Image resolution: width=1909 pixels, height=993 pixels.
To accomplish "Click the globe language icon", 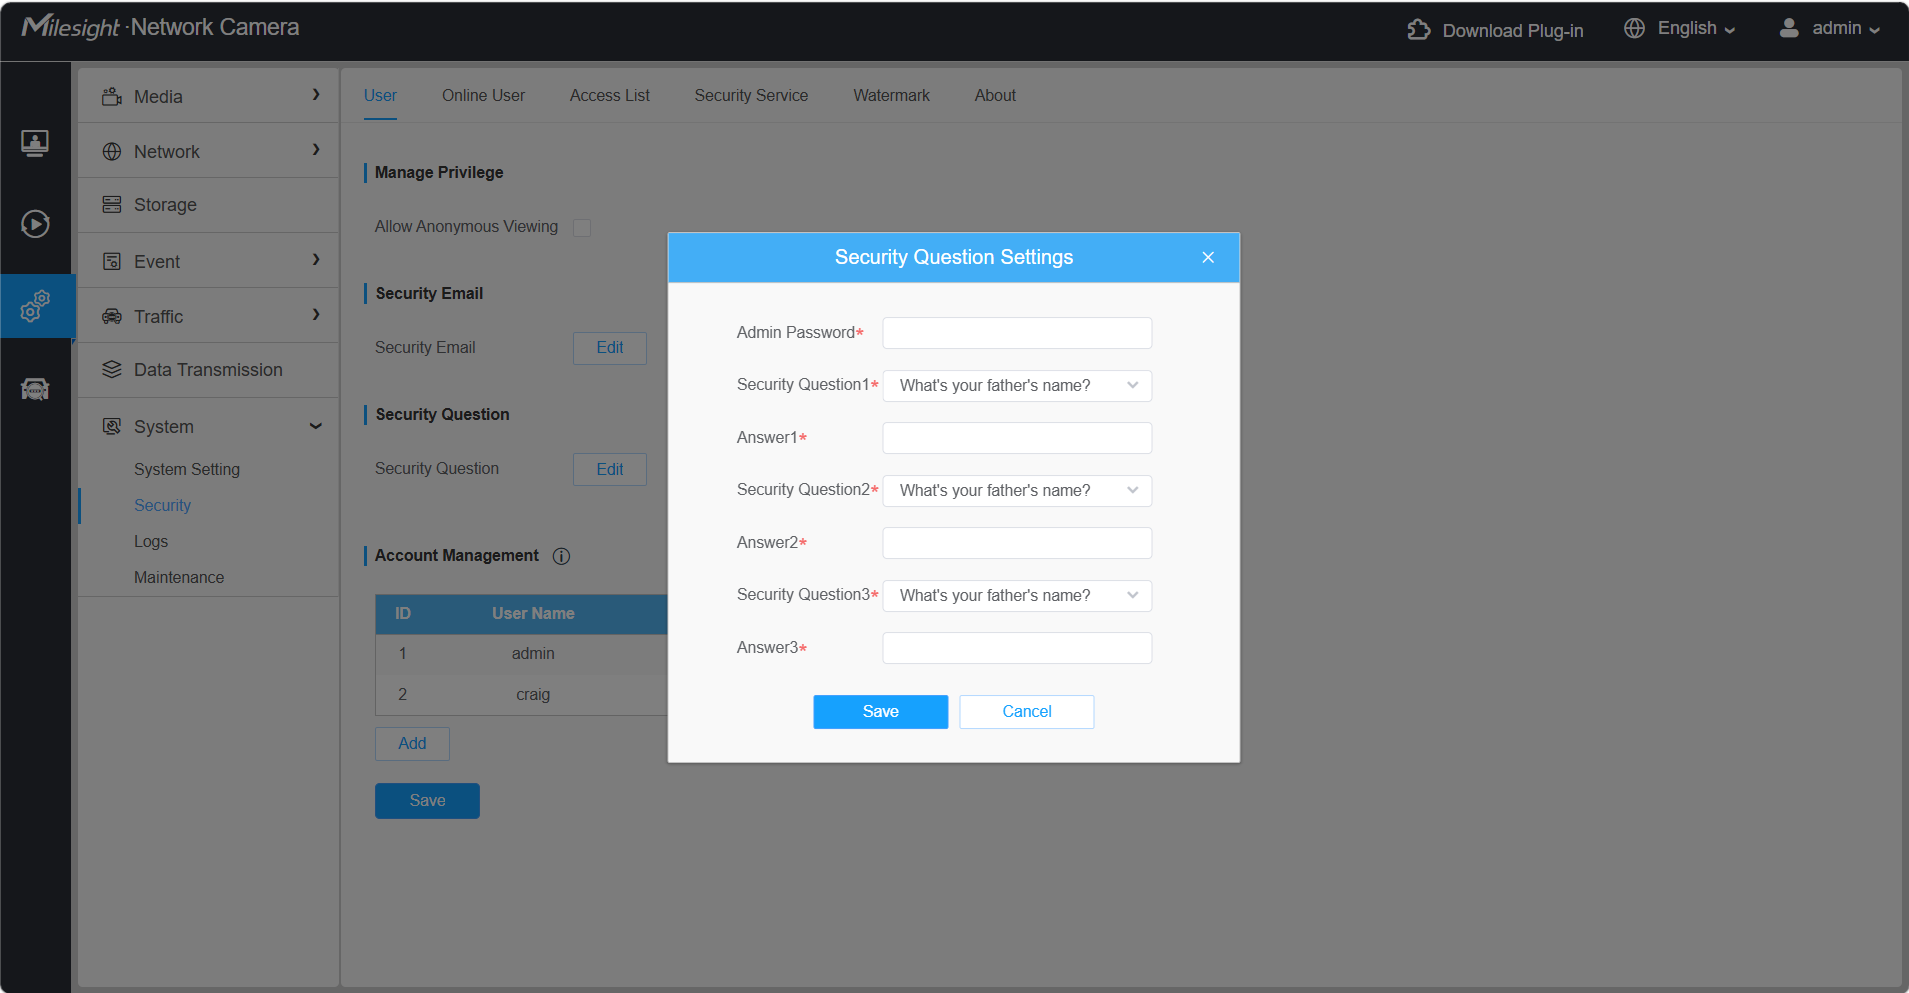I will coord(1634,28).
